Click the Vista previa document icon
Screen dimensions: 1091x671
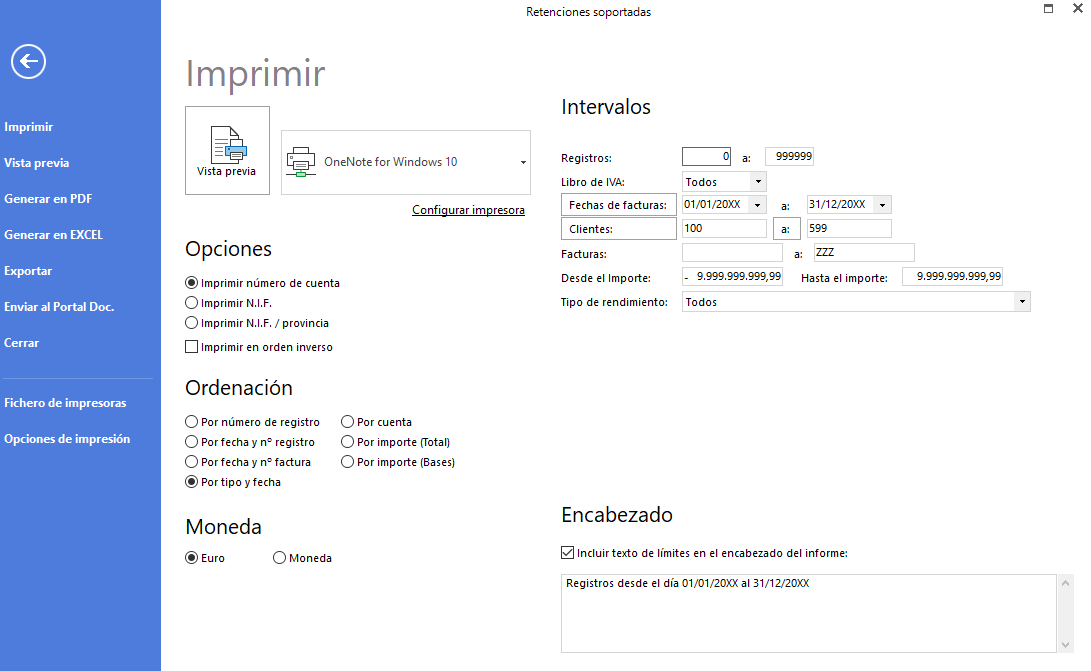pyautogui.click(x=228, y=145)
